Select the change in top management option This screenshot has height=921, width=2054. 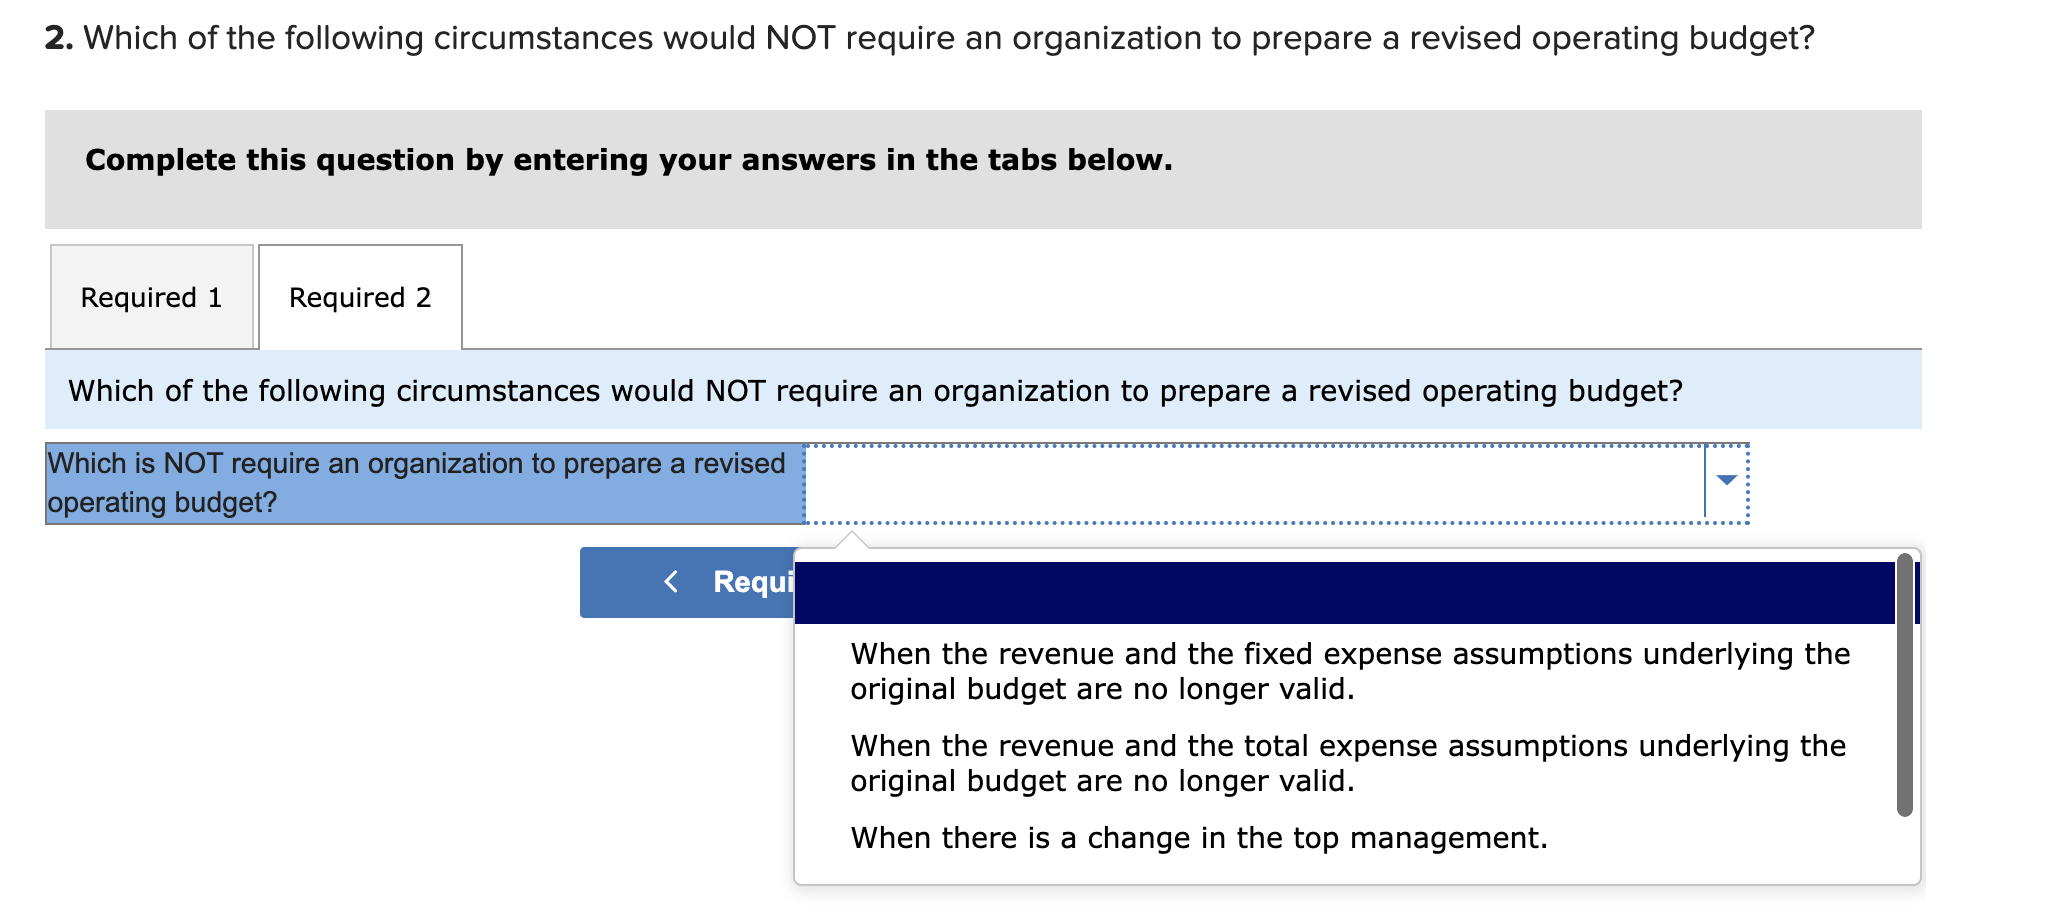click(x=1197, y=839)
